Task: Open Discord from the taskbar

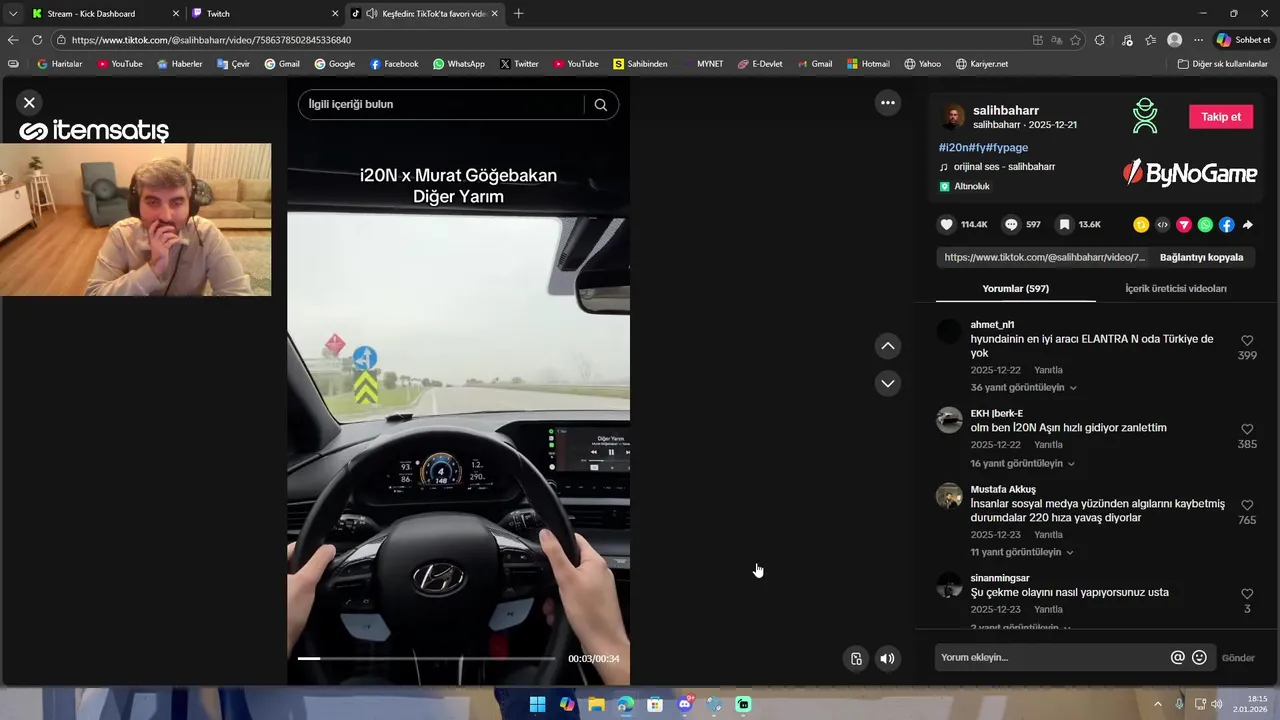Action: tap(685, 704)
